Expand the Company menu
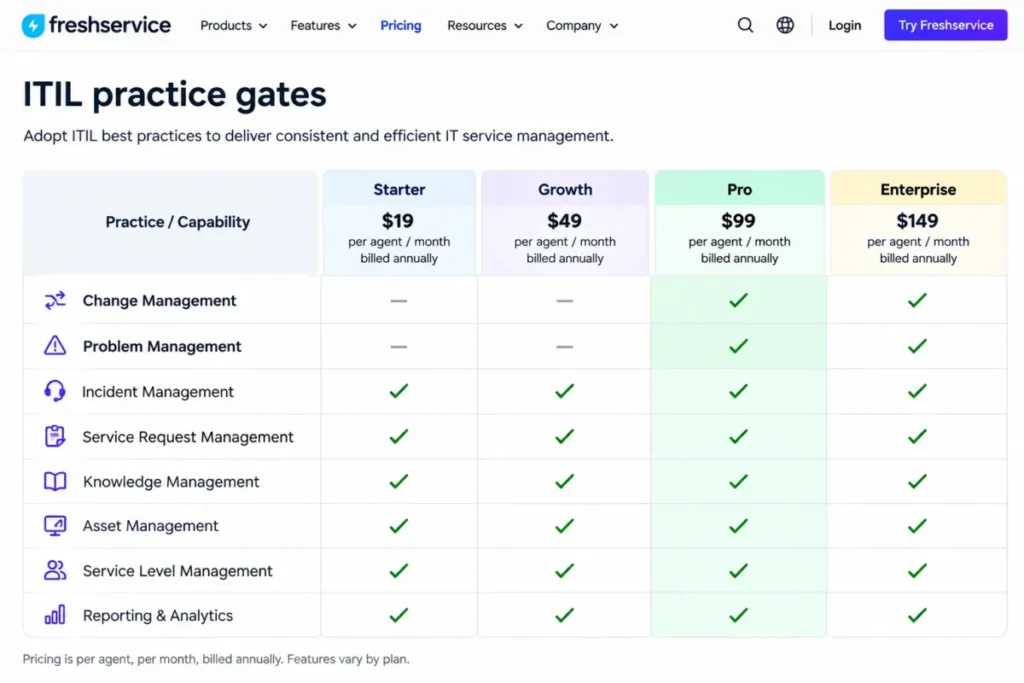This screenshot has height=683, width=1024. pos(582,25)
